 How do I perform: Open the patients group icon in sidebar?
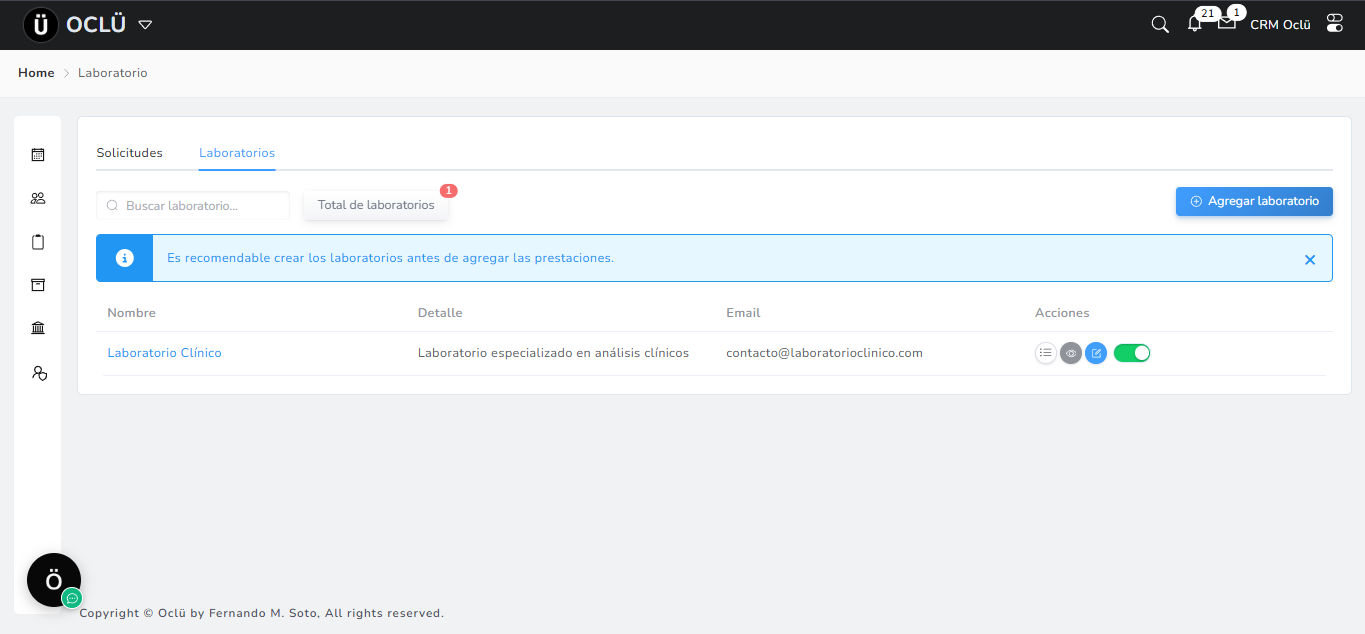38,198
